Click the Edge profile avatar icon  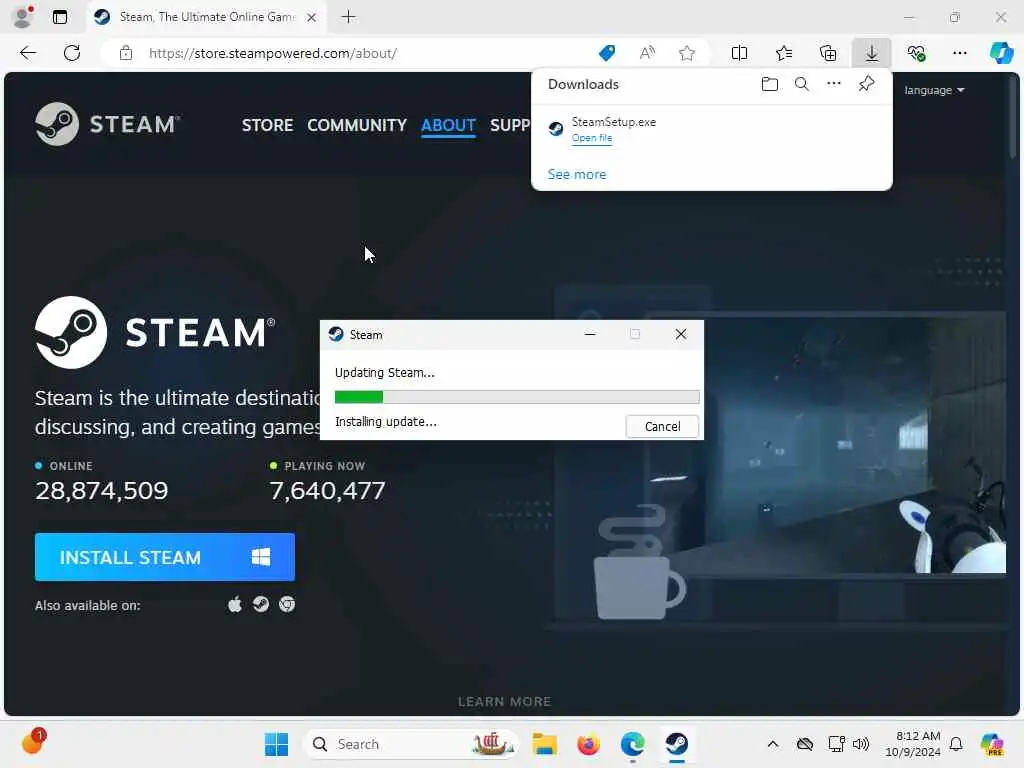pyautogui.click(x=23, y=17)
